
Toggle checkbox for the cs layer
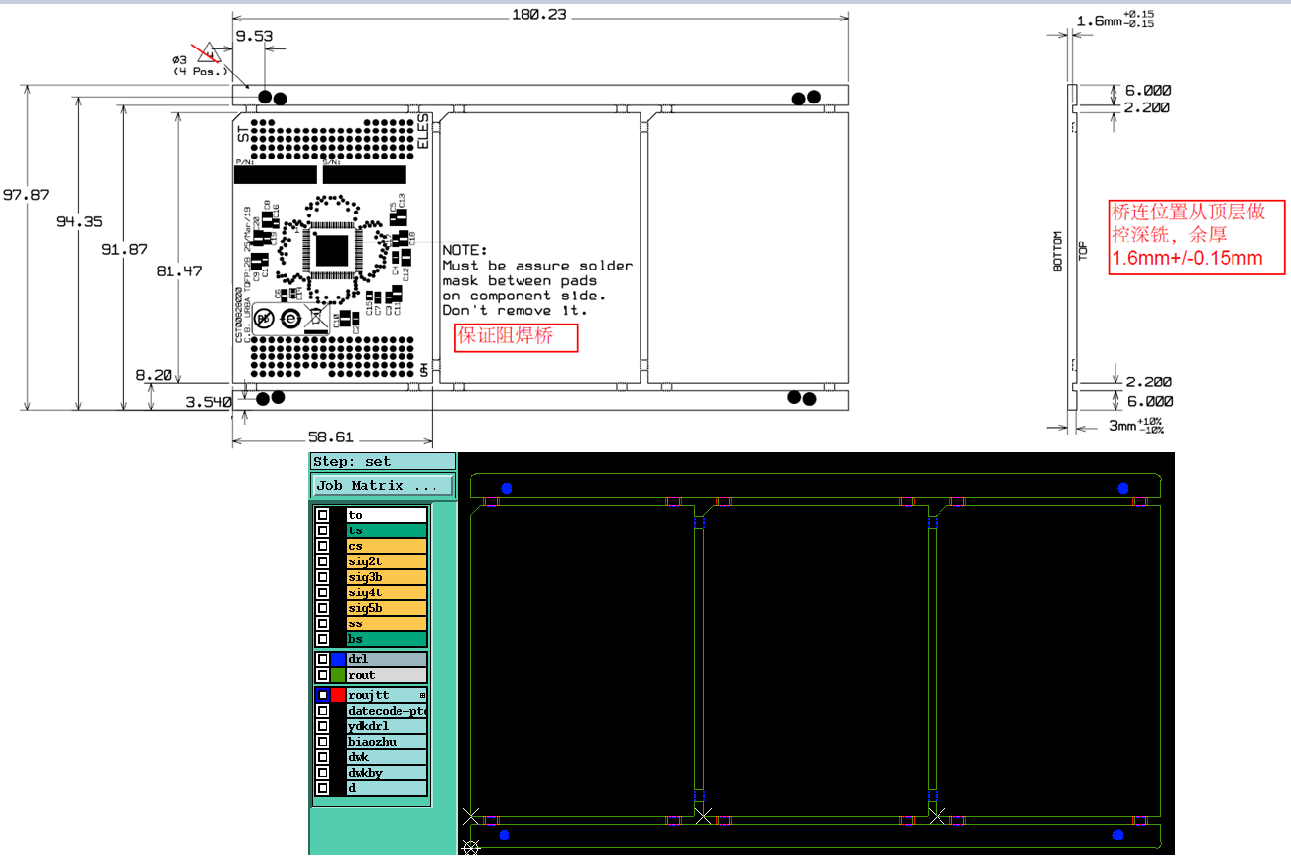(322, 546)
